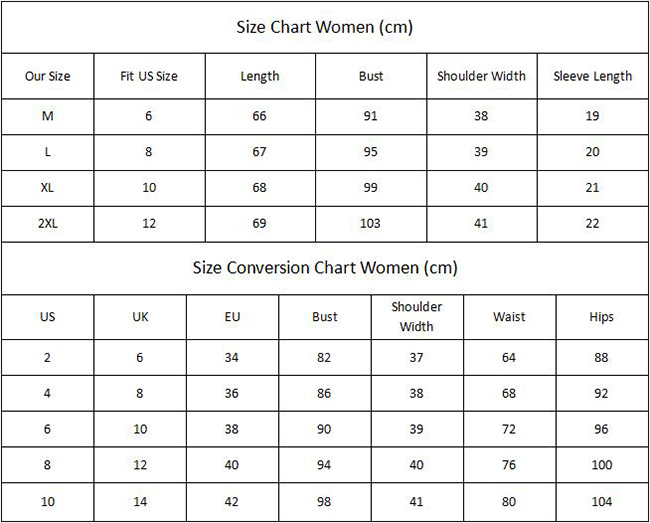Select the bust value 103 cell
Image resolution: width=650 pixels, height=523 pixels.
coord(370,224)
